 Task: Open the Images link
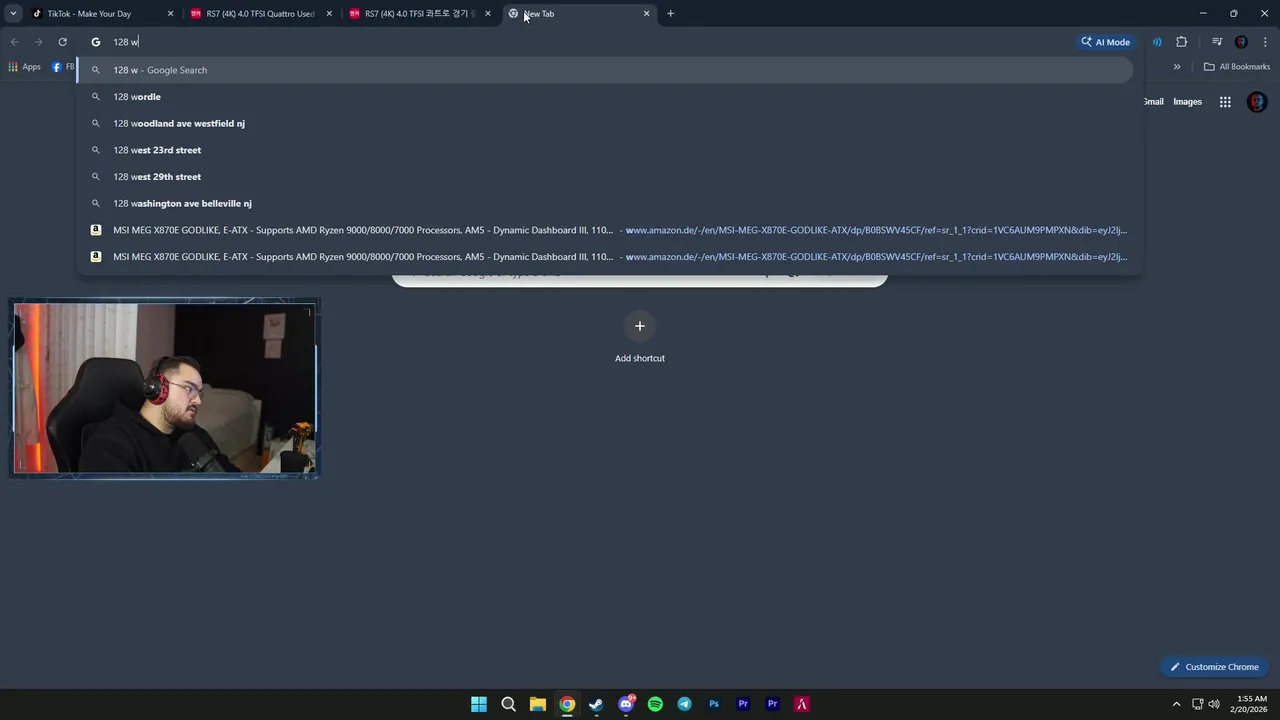pos(1187,102)
